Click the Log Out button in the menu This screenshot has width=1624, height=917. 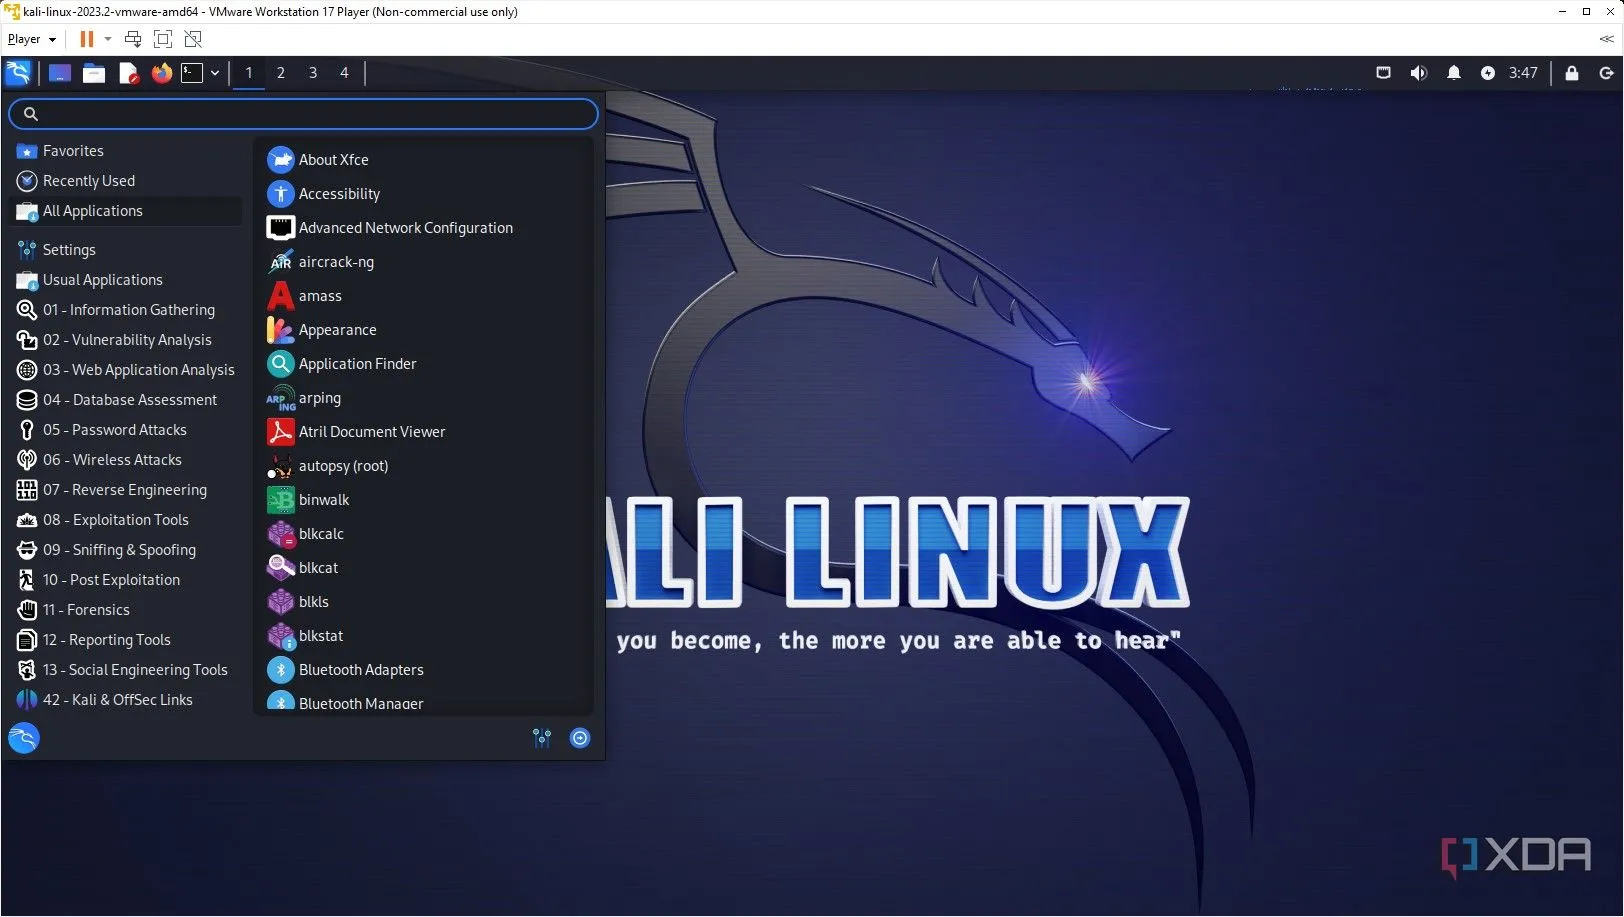(x=580, y=738)
